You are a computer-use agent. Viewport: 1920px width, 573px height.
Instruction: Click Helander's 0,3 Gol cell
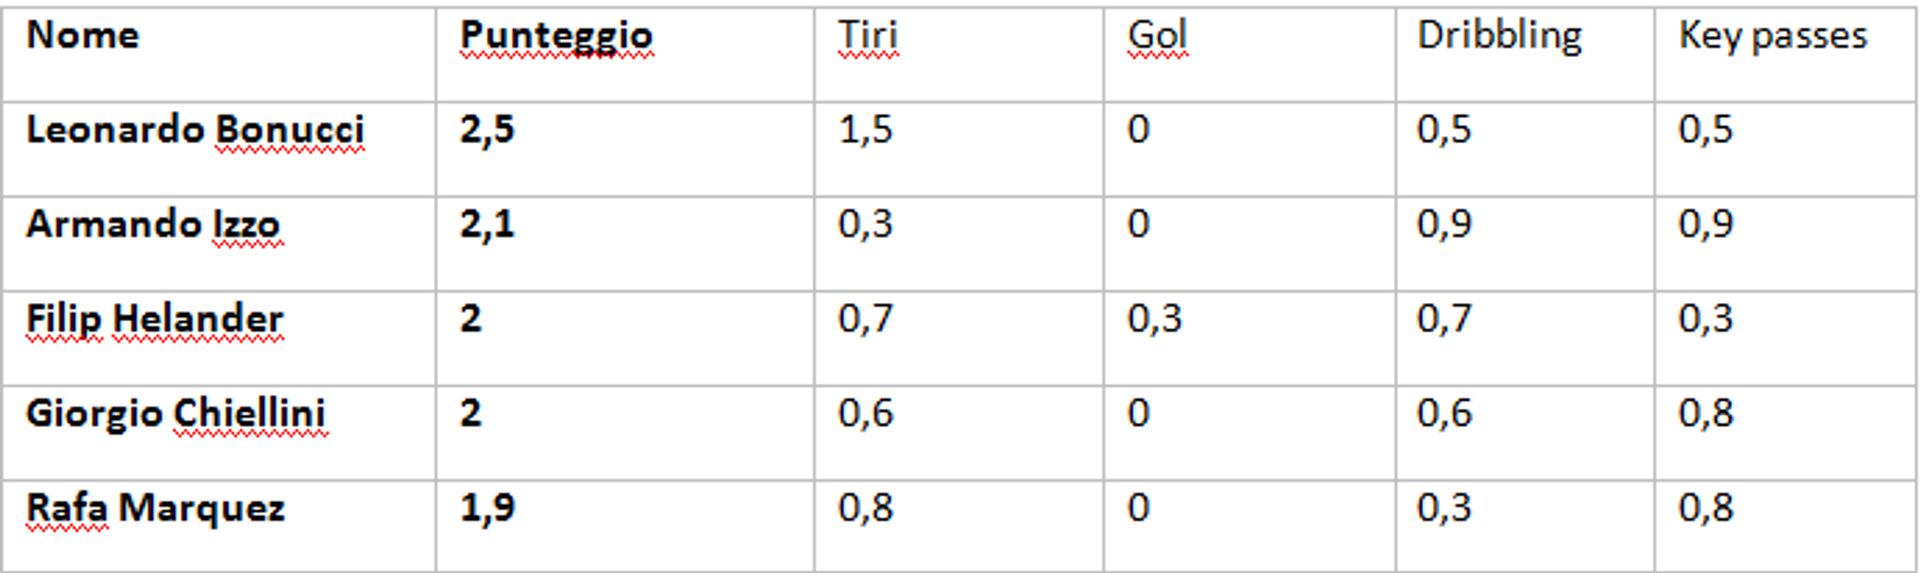pos(1250,338)
